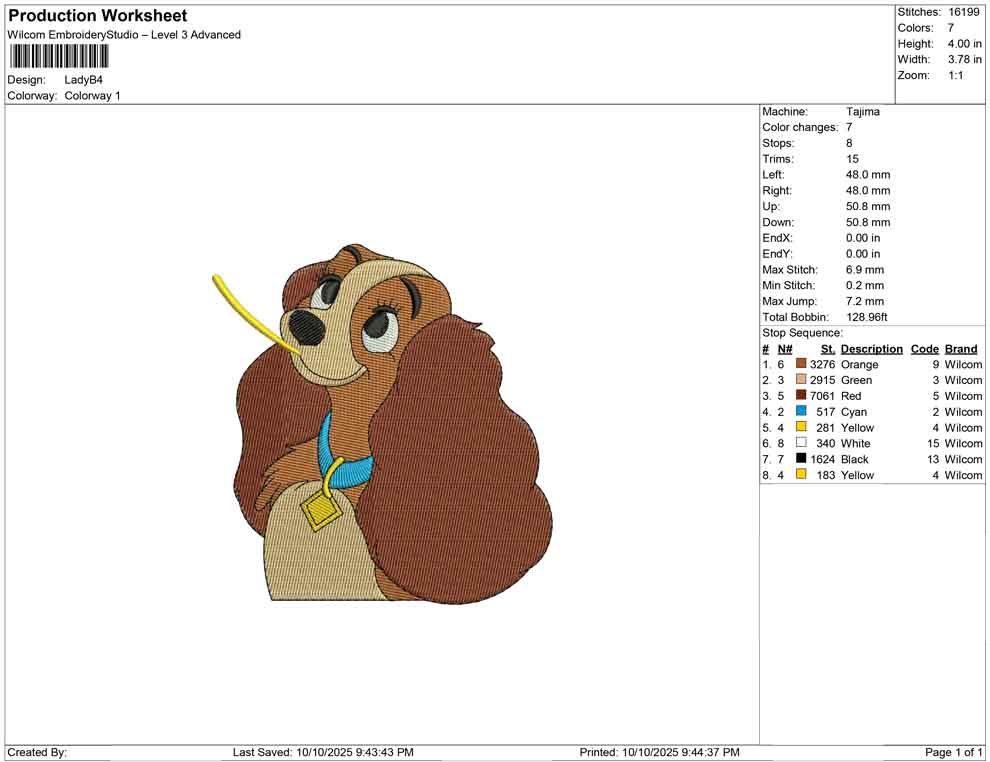Click the Total Bobbin value '128.96ft'
The height and width of the screenshot is (762, 990).
pyautogui.click(x=867, y=317)
